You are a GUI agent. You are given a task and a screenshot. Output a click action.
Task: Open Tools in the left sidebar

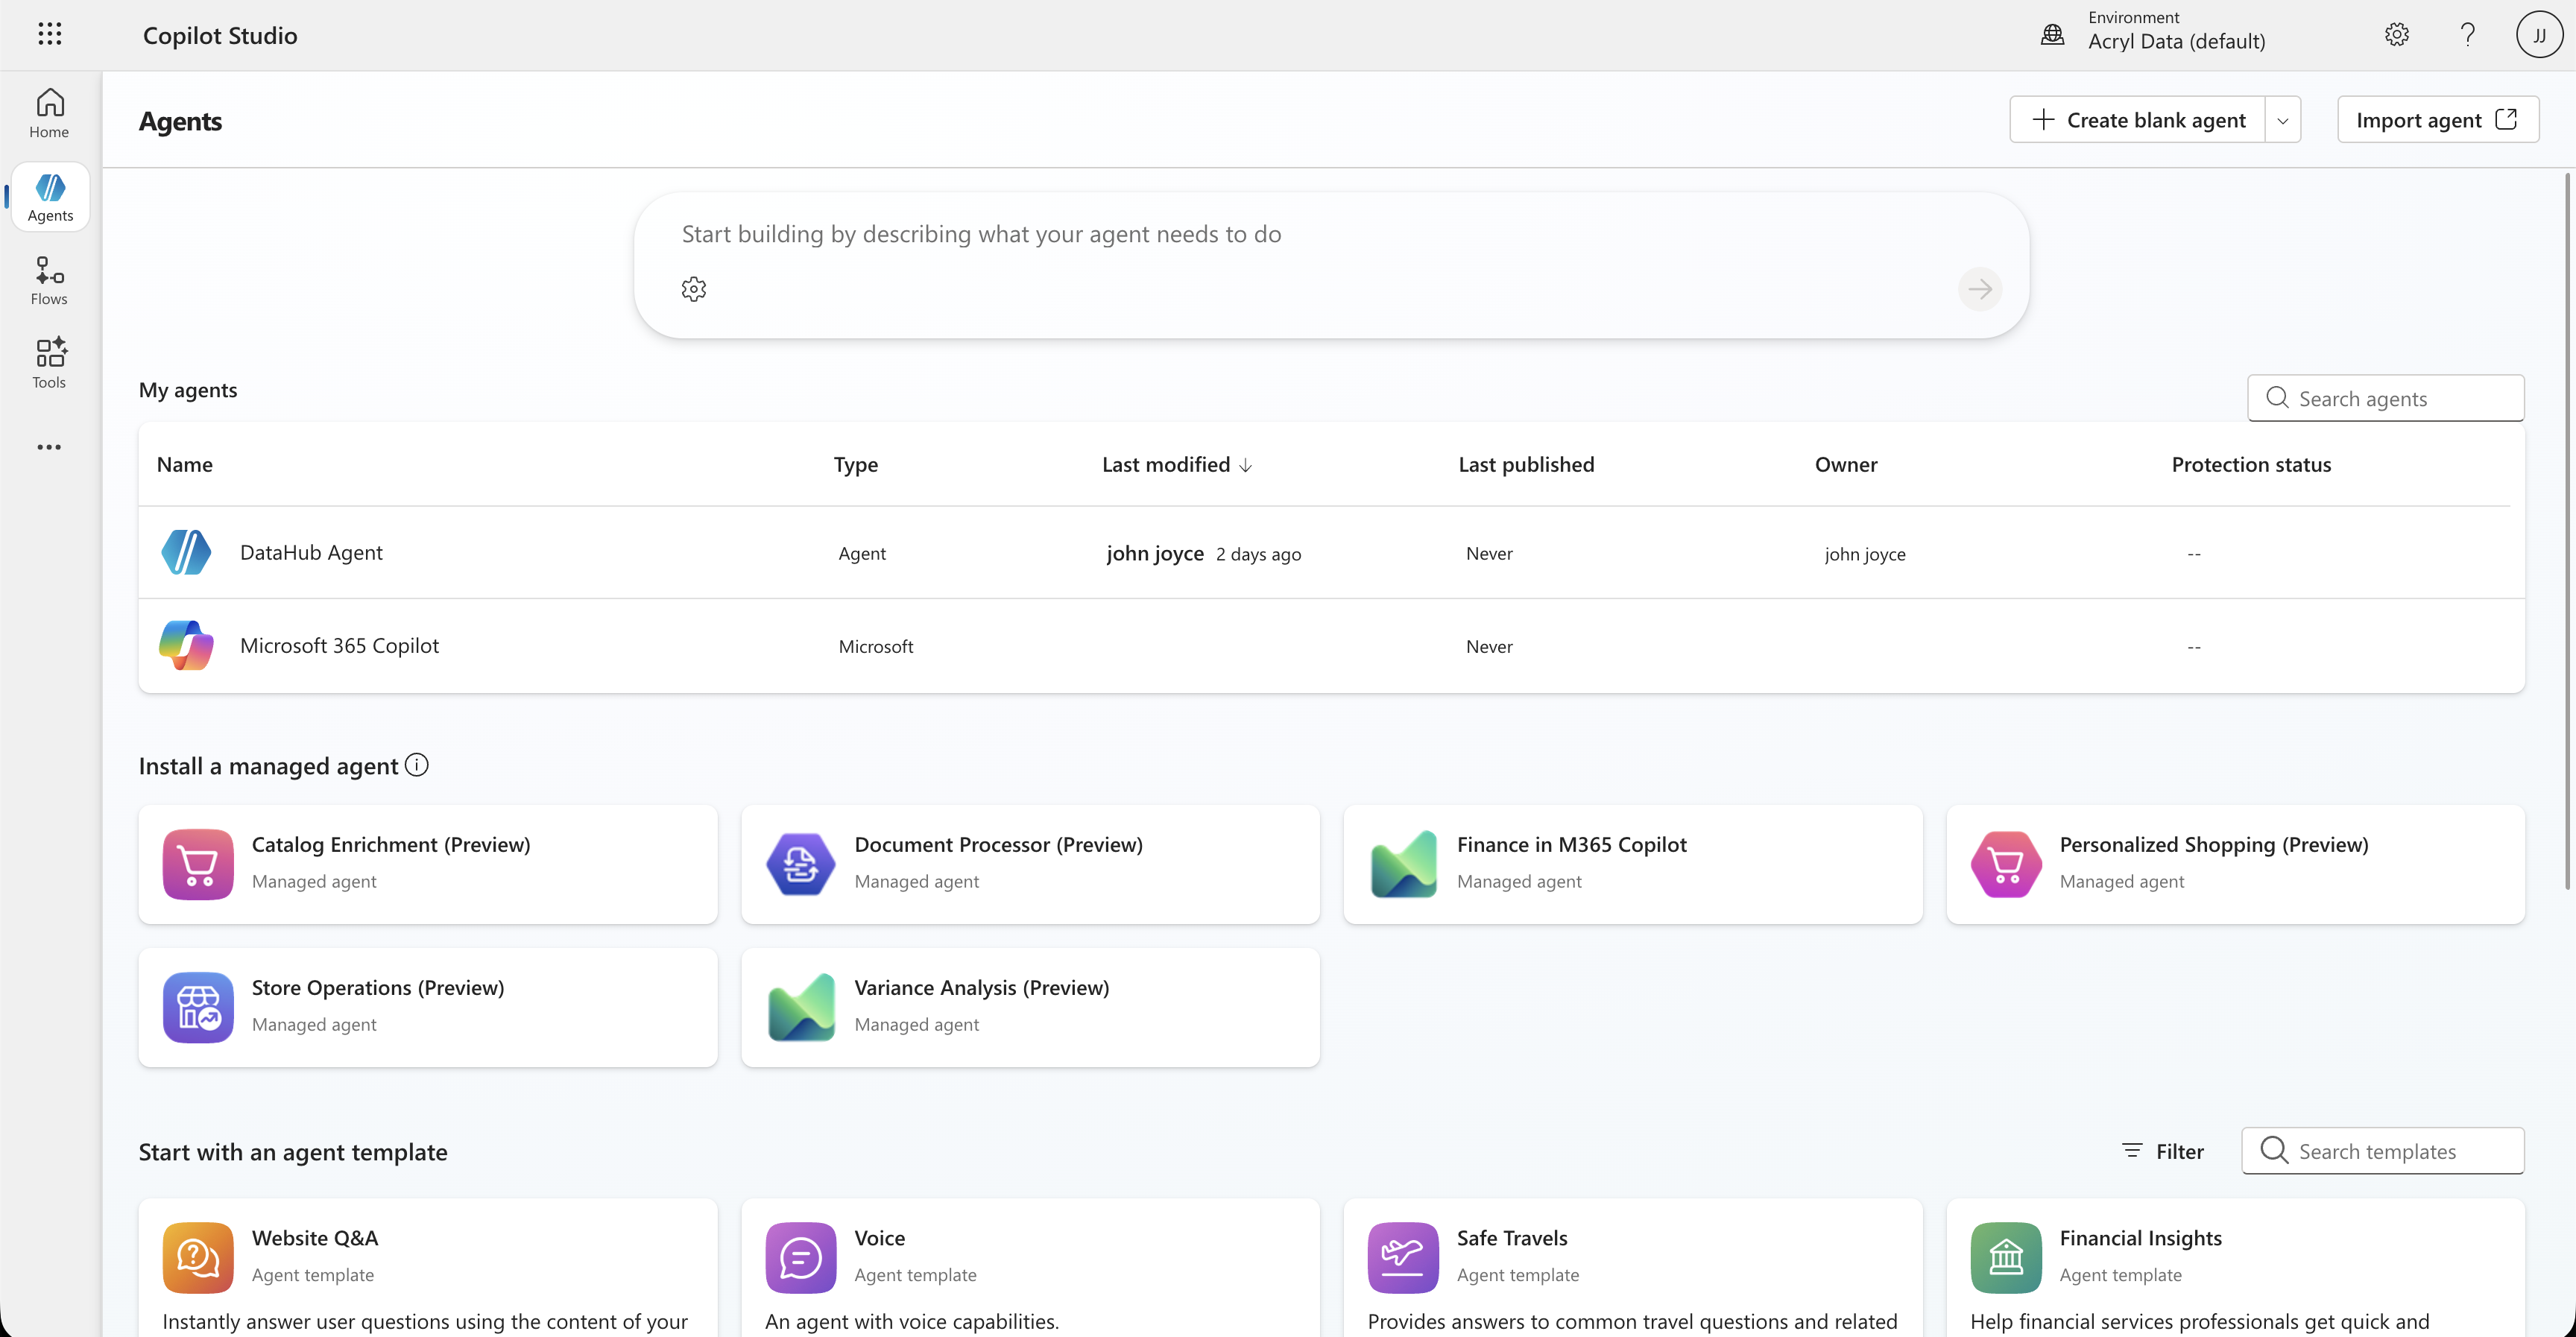(49, 364)
